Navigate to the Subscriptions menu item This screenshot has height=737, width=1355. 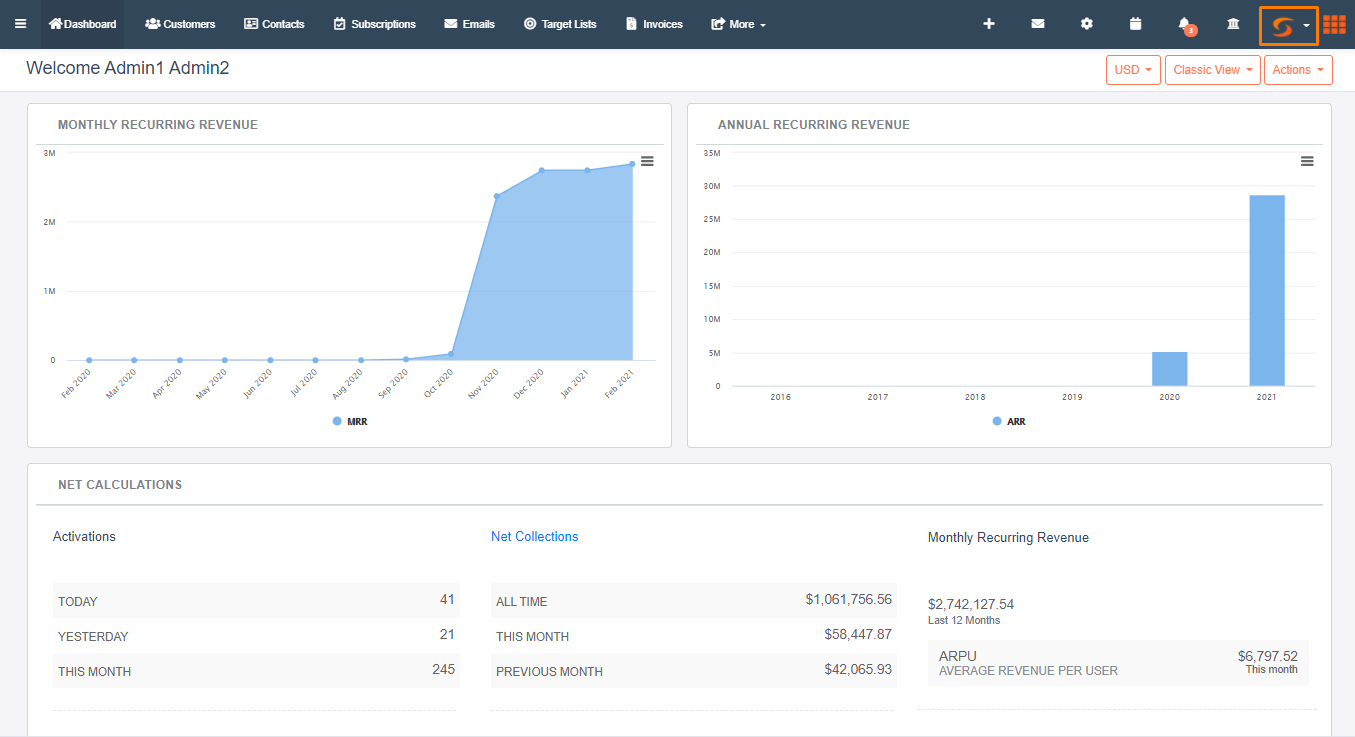click(375, 24)
